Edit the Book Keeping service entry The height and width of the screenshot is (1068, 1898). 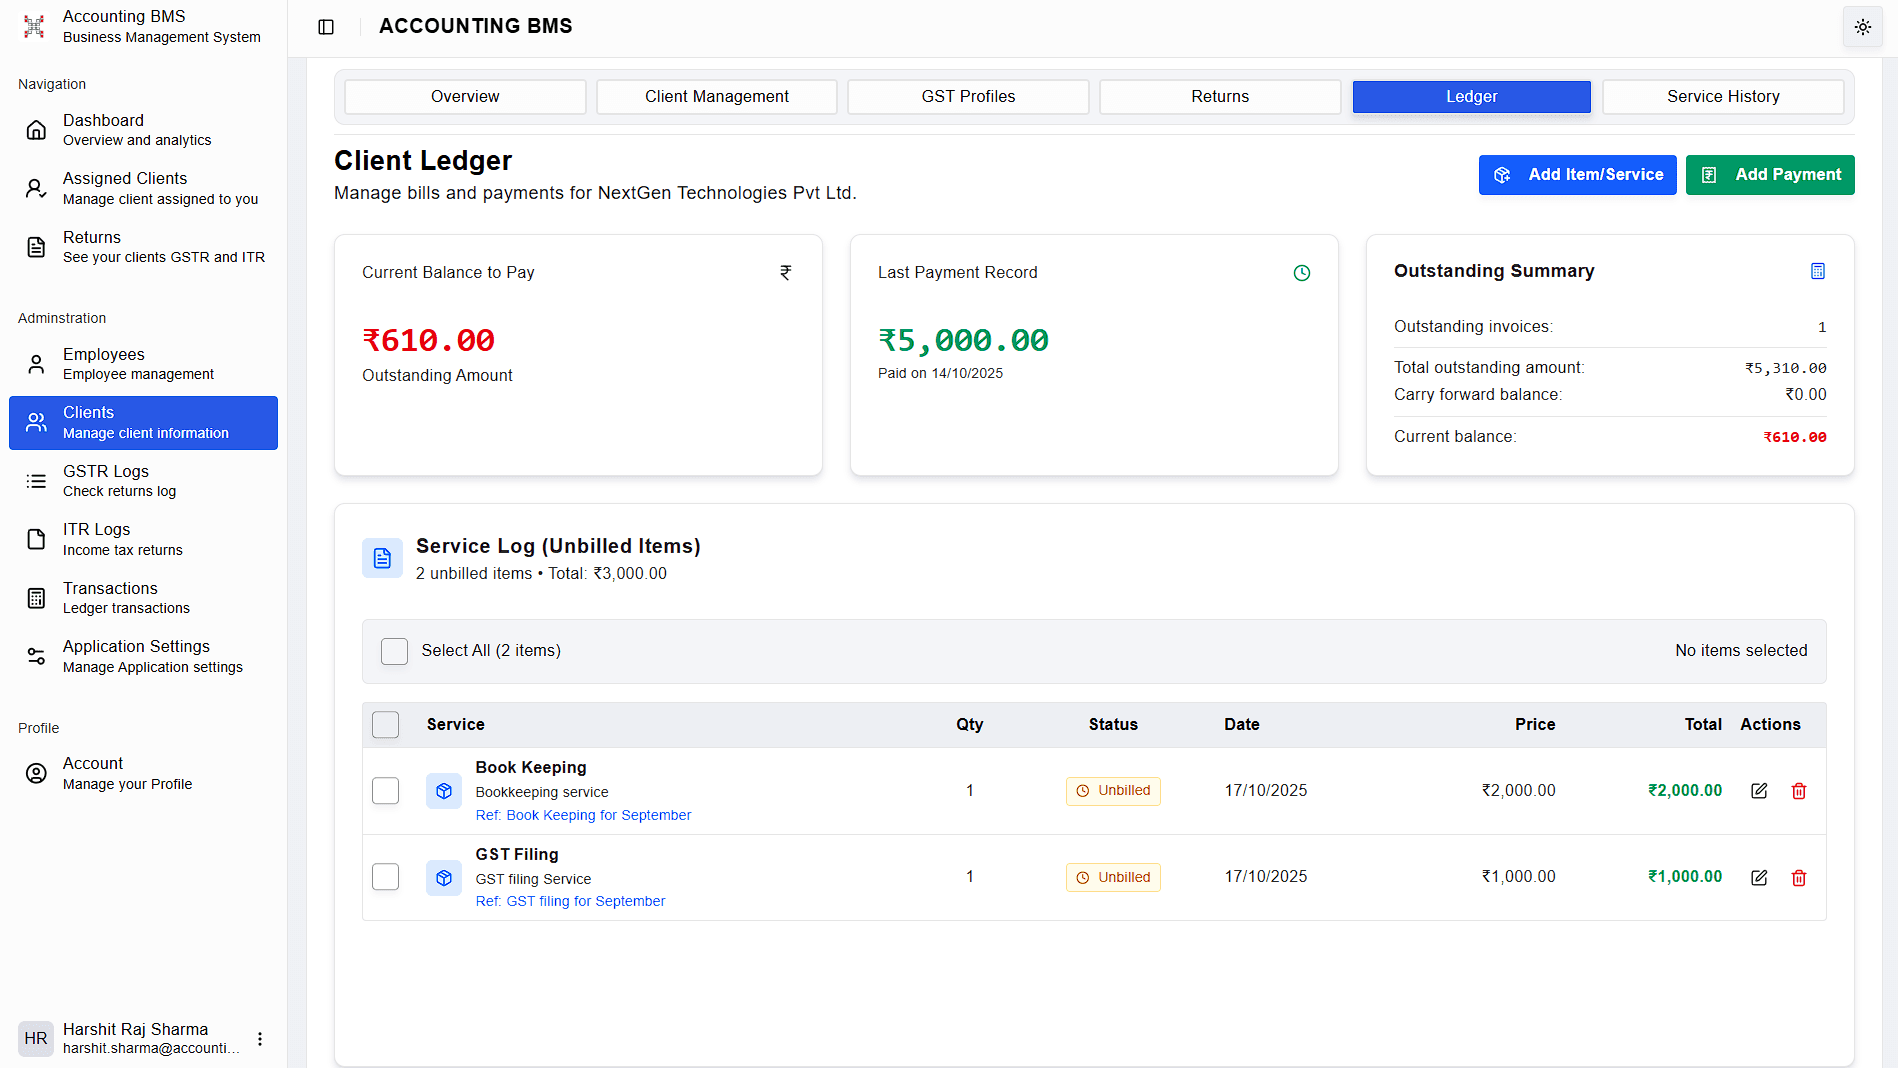(1759, 790)
